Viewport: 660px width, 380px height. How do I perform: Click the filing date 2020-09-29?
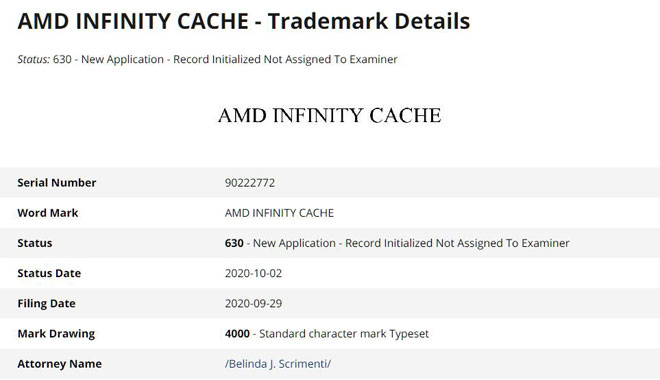pos(253,303)
